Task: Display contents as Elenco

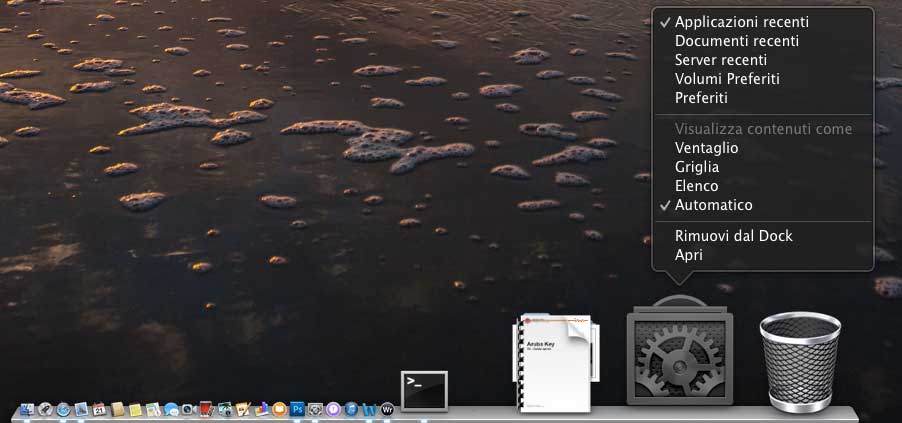Action: coord(696,186)
